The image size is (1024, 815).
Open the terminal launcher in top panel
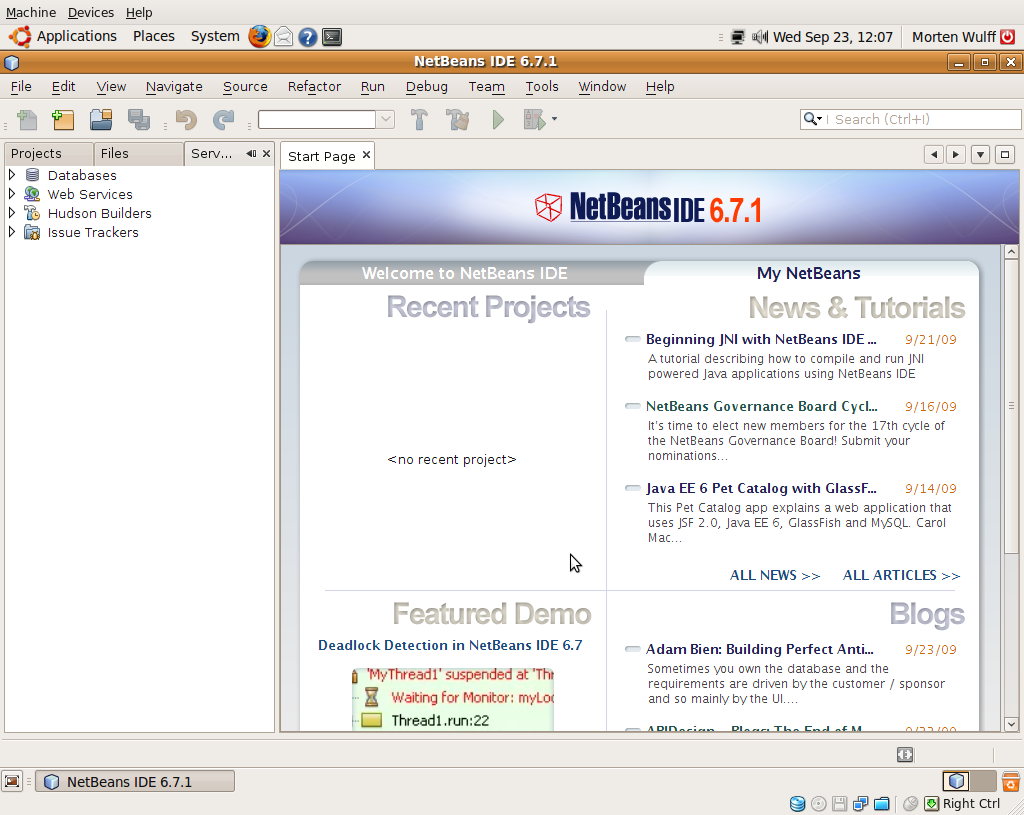[332, 37]
